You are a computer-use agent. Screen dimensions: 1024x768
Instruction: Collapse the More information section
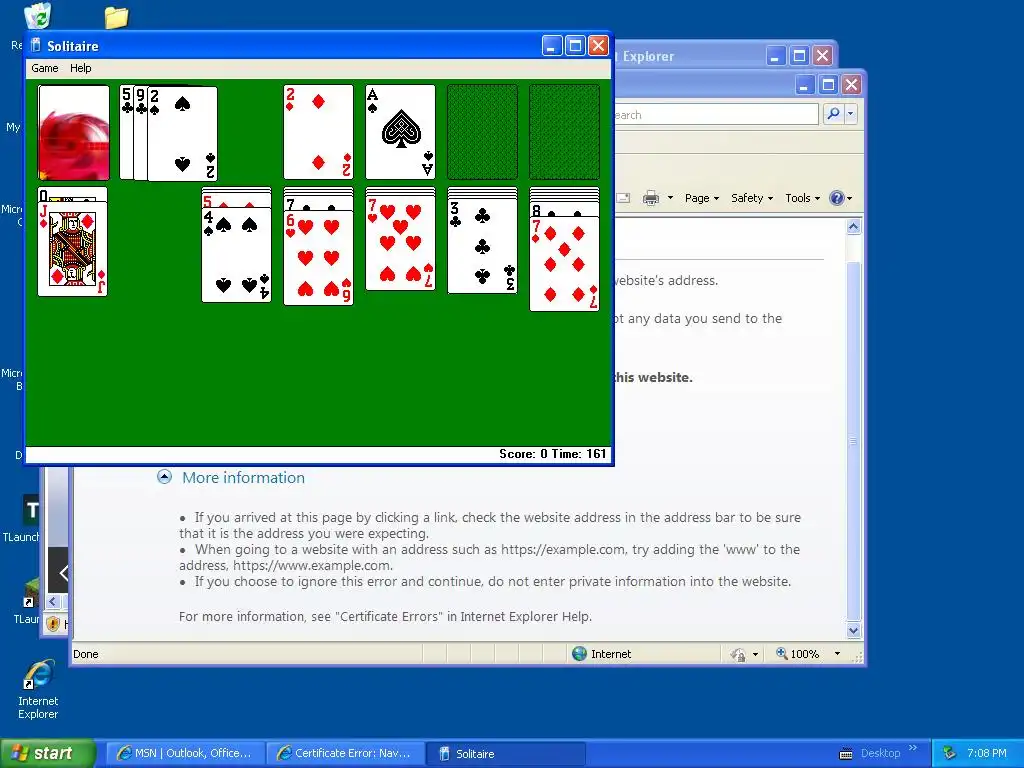pos(165,477)
